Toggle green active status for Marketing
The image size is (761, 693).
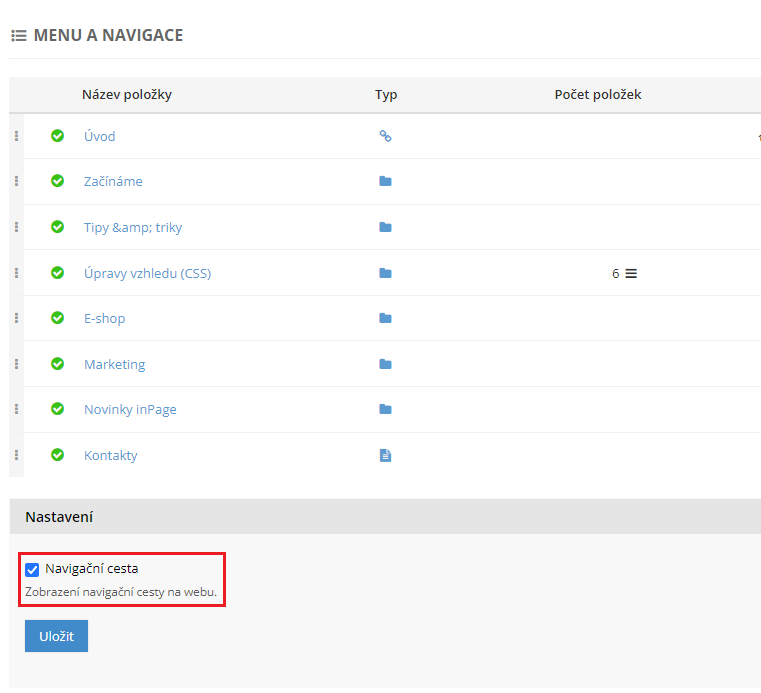(57, 365)
